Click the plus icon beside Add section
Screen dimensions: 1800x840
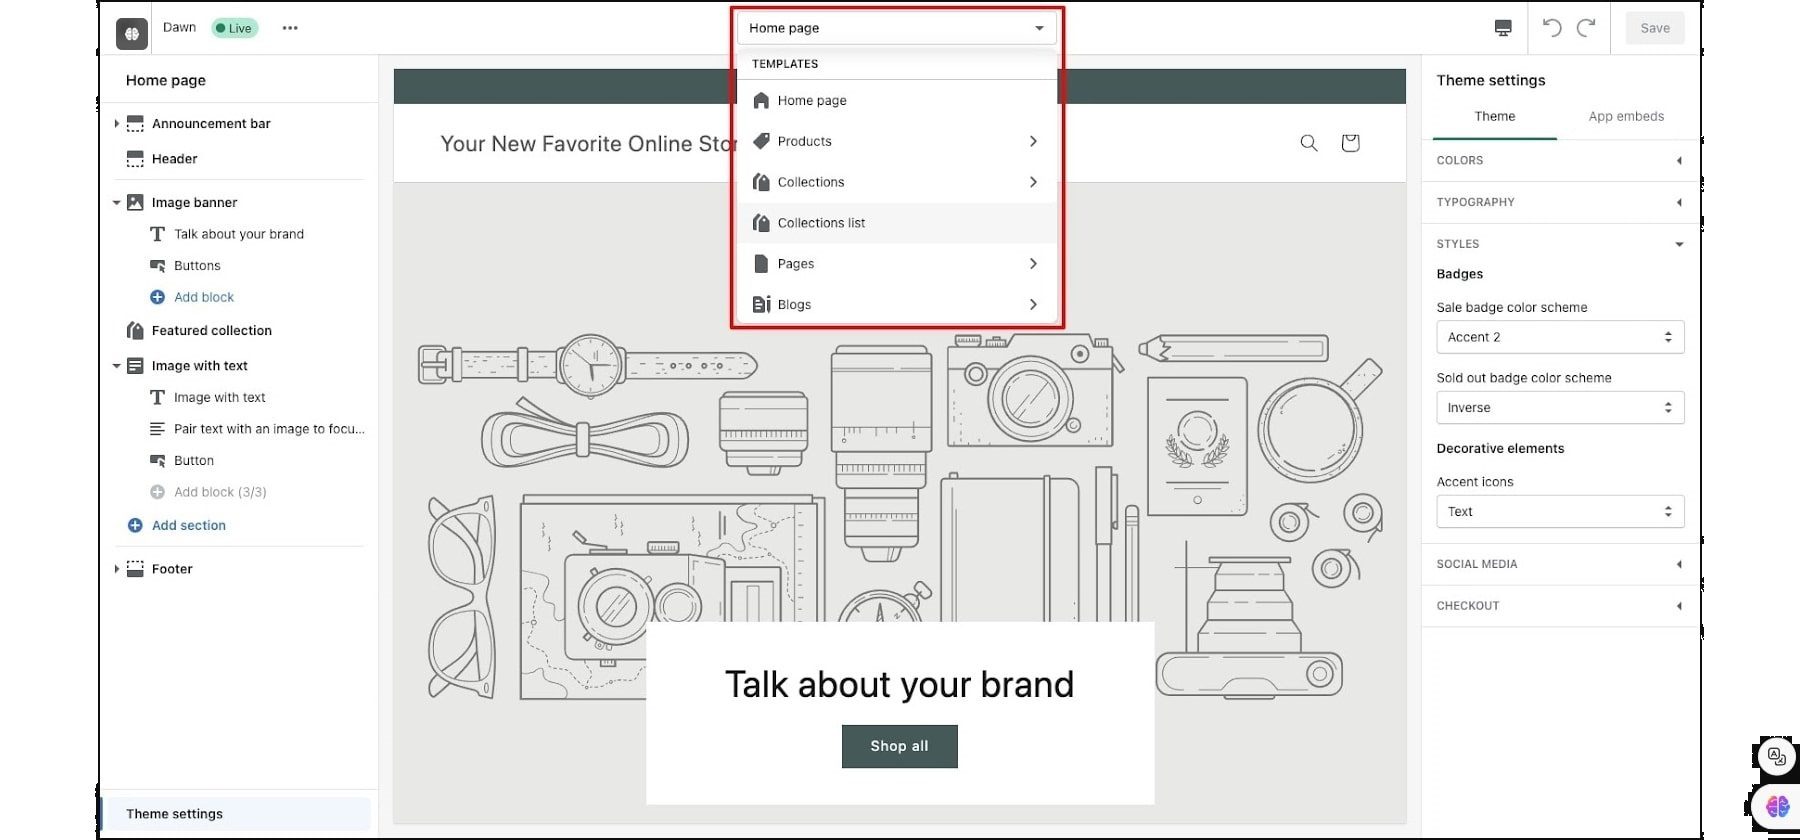pyautogui.click(x=135, y=525)
